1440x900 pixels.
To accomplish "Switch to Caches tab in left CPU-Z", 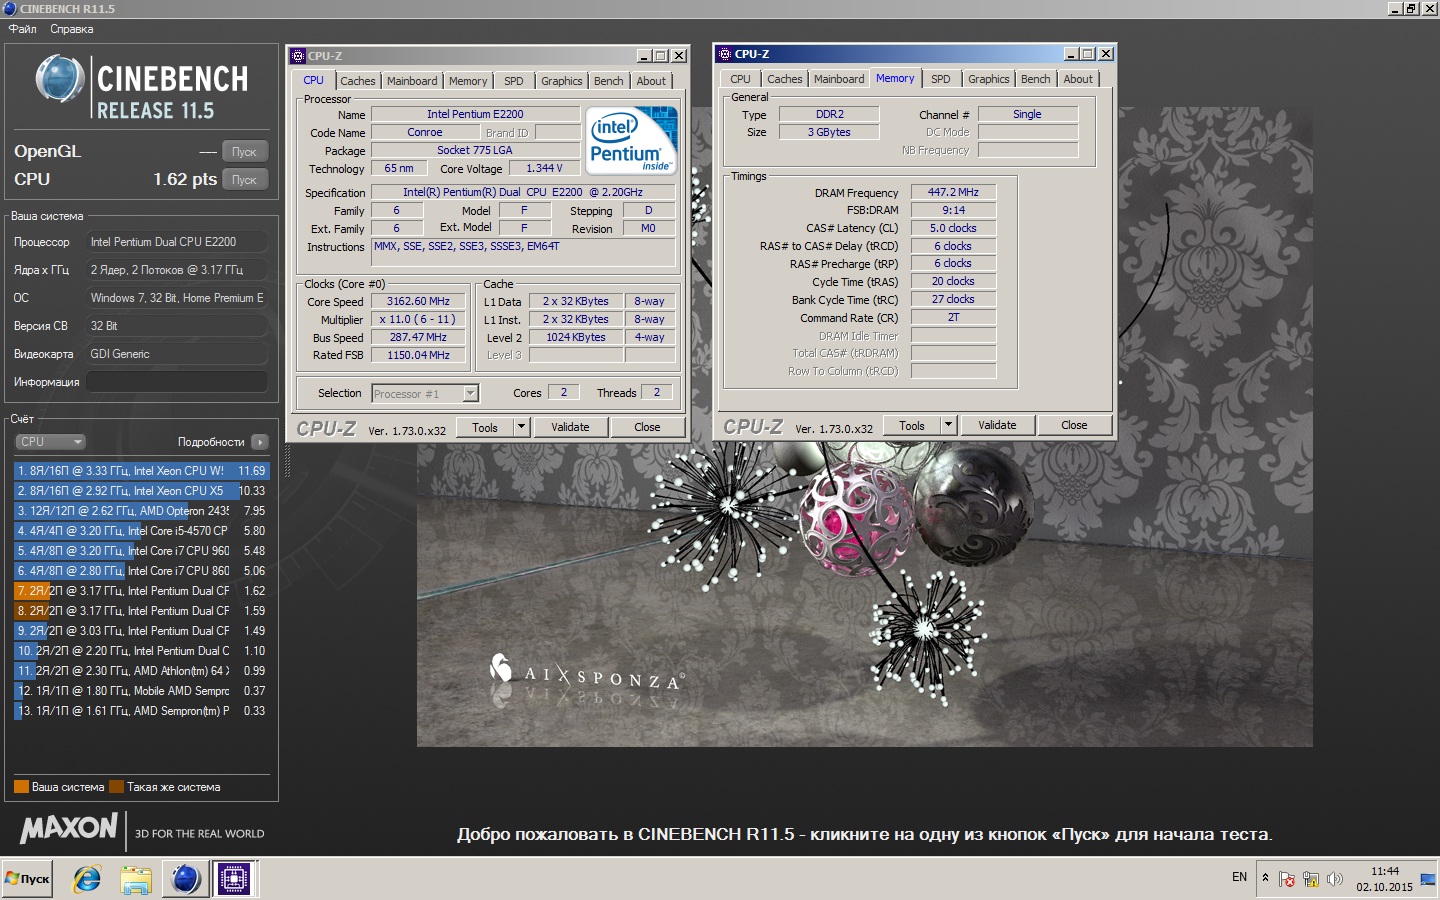I will pos(357,81).
